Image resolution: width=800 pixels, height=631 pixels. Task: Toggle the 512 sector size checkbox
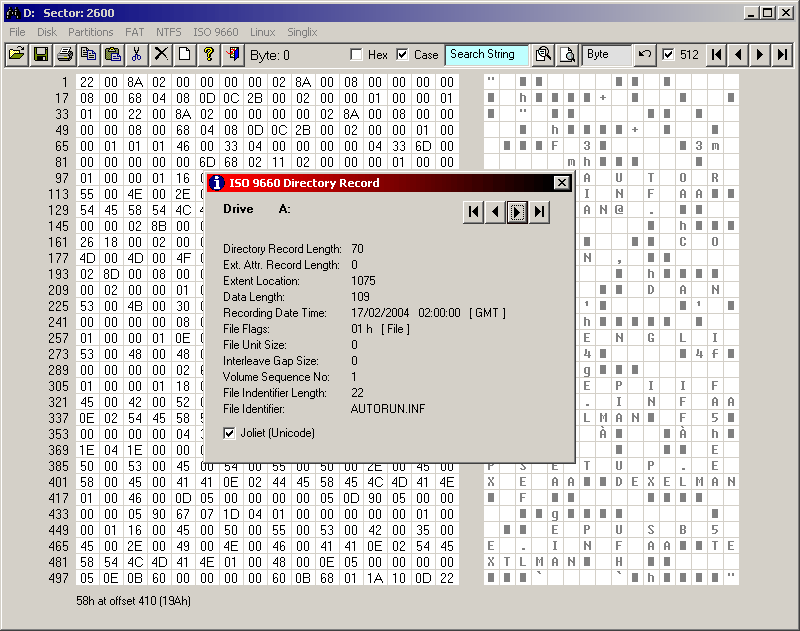(668, 55)
